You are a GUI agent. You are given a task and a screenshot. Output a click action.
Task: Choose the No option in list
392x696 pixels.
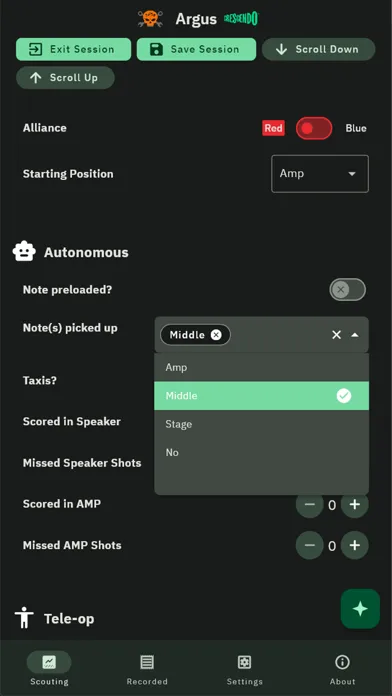coord(261,452)
